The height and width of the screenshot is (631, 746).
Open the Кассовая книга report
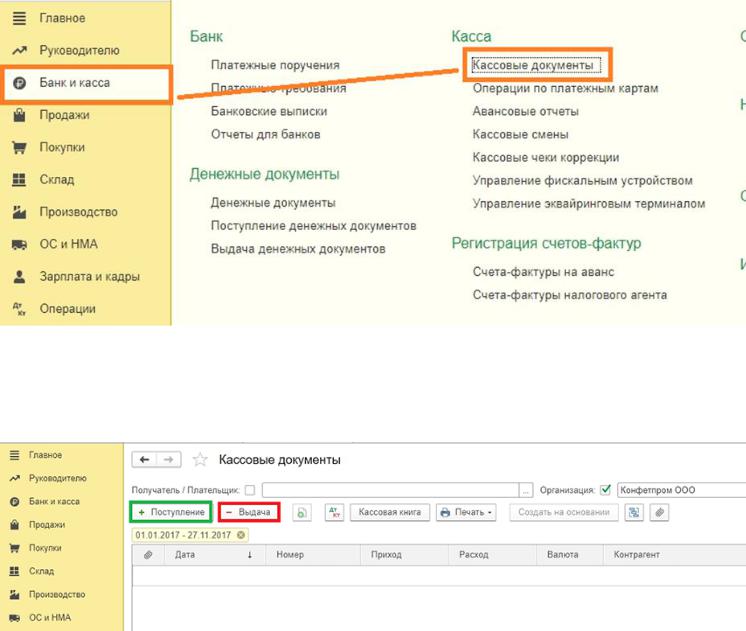coord(390,512)
